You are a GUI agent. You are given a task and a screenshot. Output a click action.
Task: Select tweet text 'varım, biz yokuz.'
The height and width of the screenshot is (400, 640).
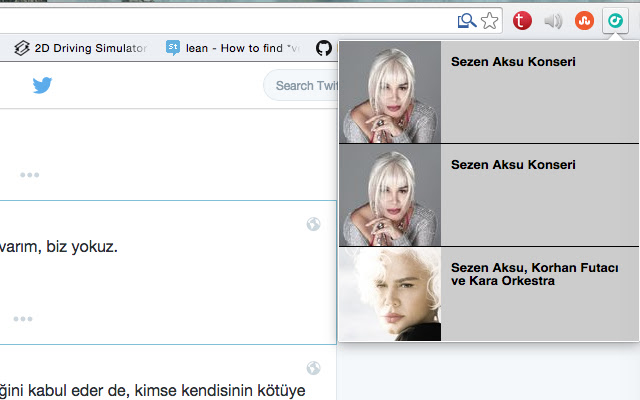(x=59, y=247)
